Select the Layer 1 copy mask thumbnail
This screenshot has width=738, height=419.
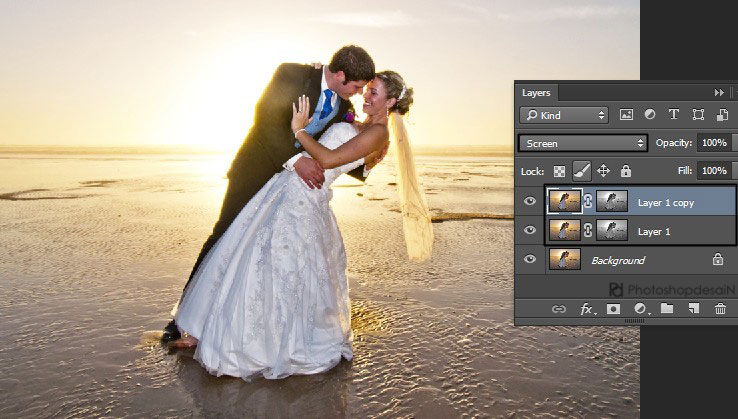(611, 201)
